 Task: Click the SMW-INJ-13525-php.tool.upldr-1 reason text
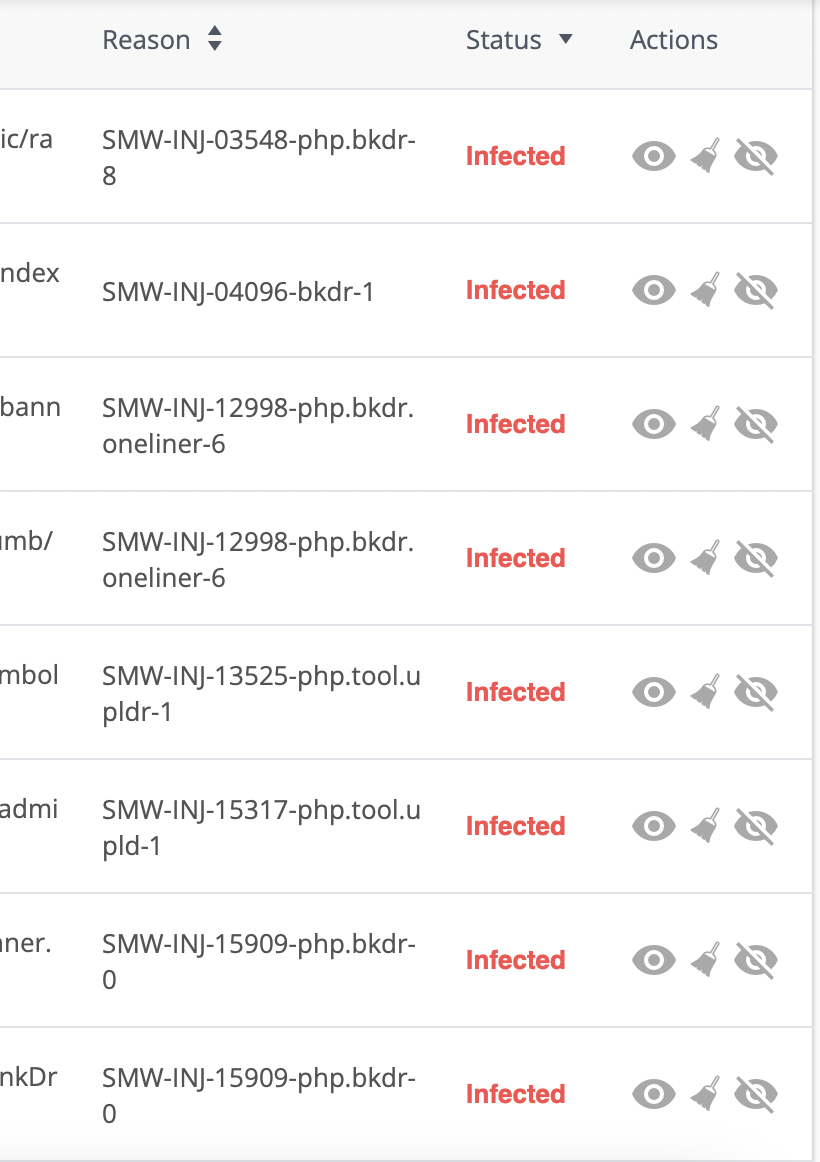[x=261, y=693]
